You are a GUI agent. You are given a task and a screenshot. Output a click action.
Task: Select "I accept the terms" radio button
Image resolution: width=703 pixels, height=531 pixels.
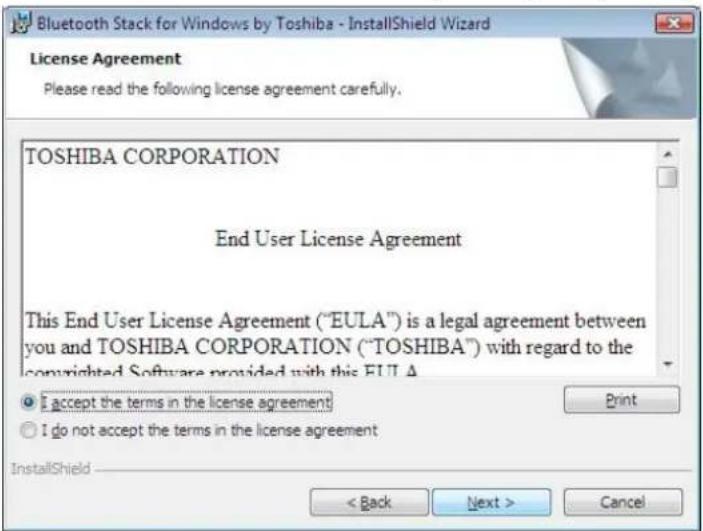(28, 402)
